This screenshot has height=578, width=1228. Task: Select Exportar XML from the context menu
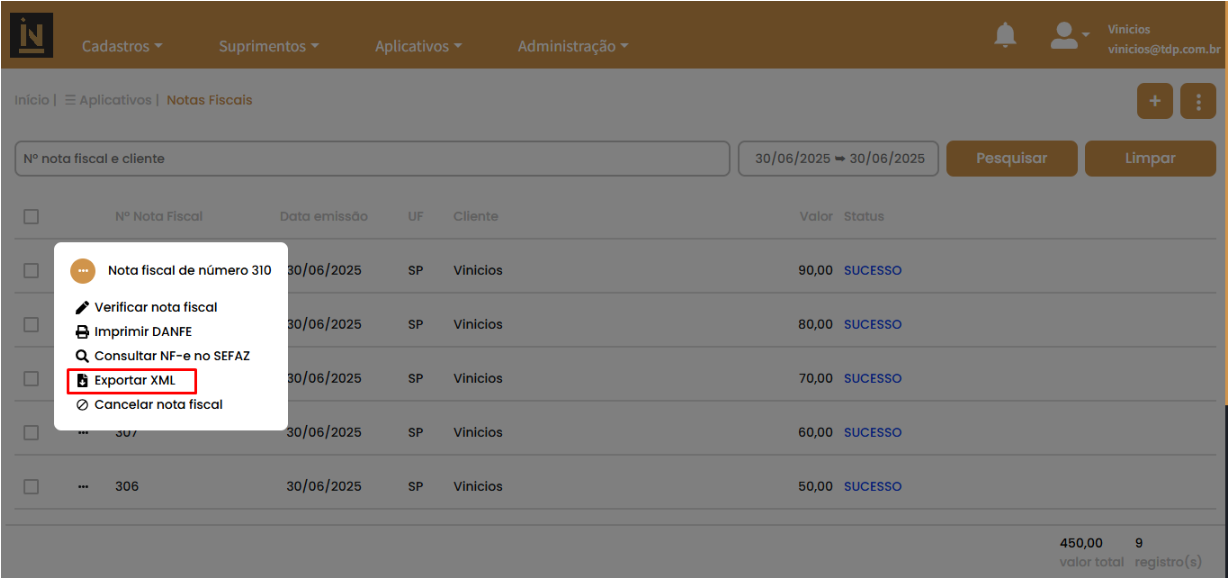[132, 380]
